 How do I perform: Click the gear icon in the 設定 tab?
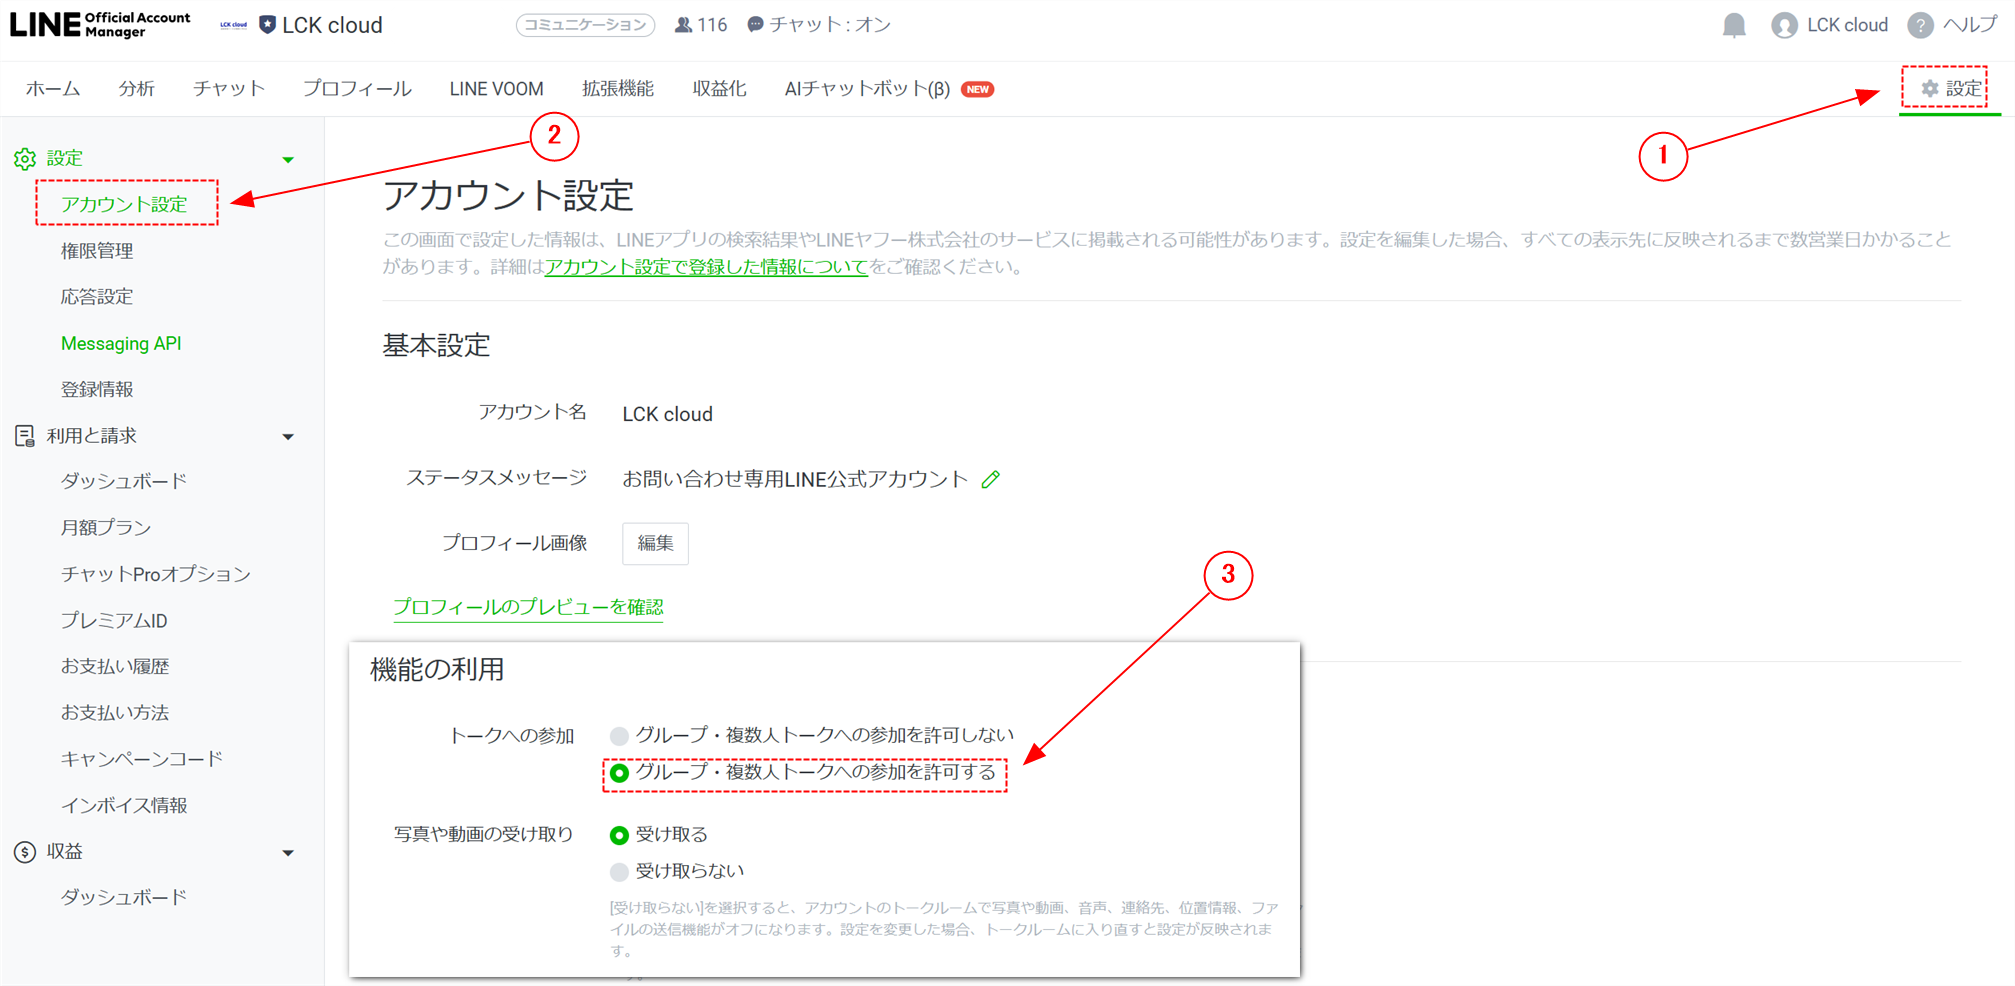[x=1929, y=89]
